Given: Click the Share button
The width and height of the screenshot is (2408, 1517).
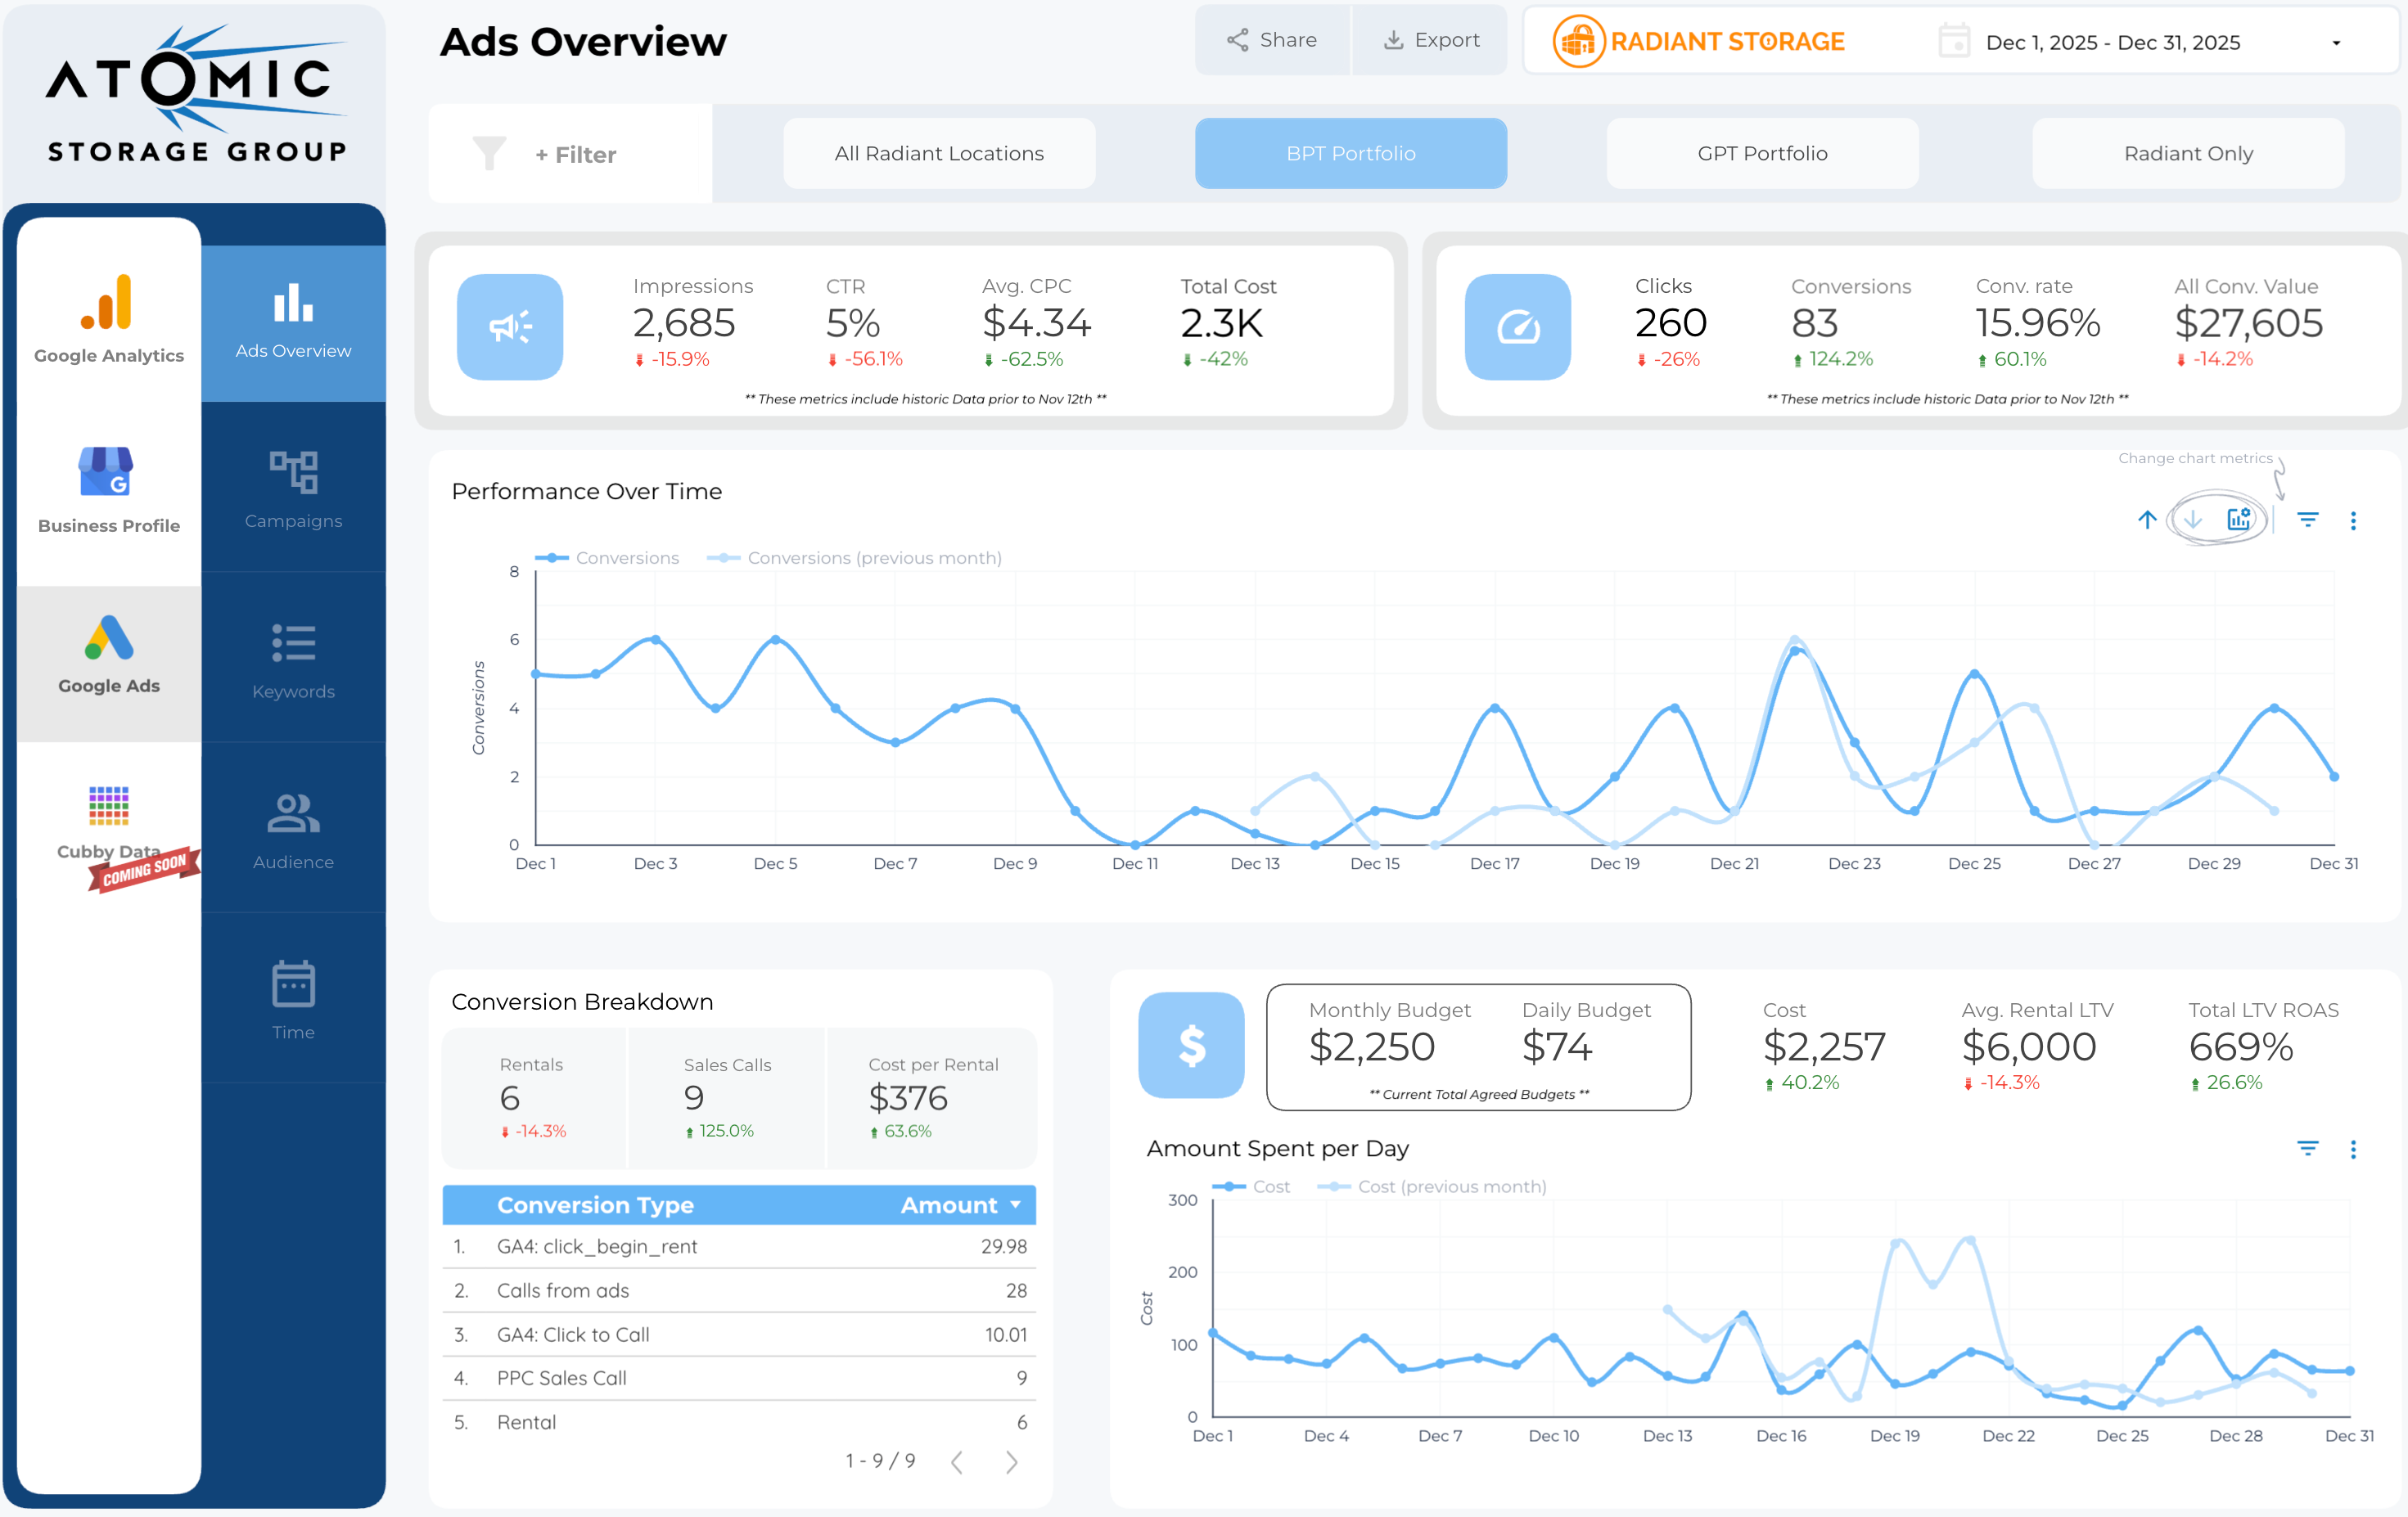Looking at the screenshot, I should click(x=1271, y=40).
